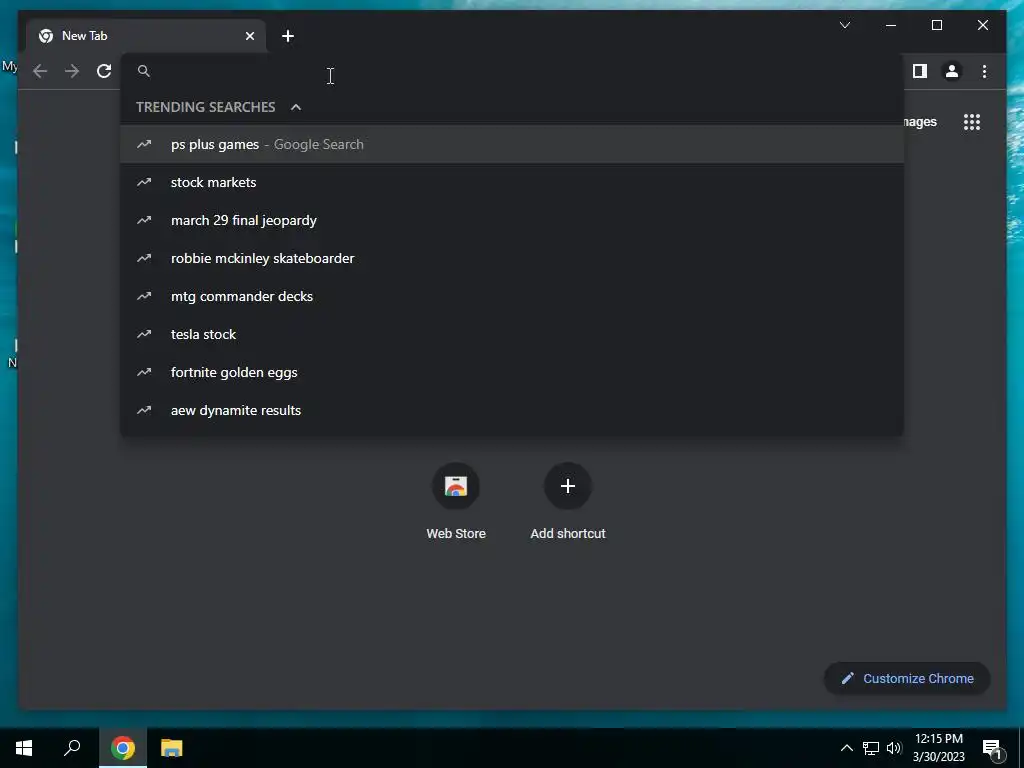Open the Google apps grid
Viewport: 1024px width, 768px height.
coord(972,122)
